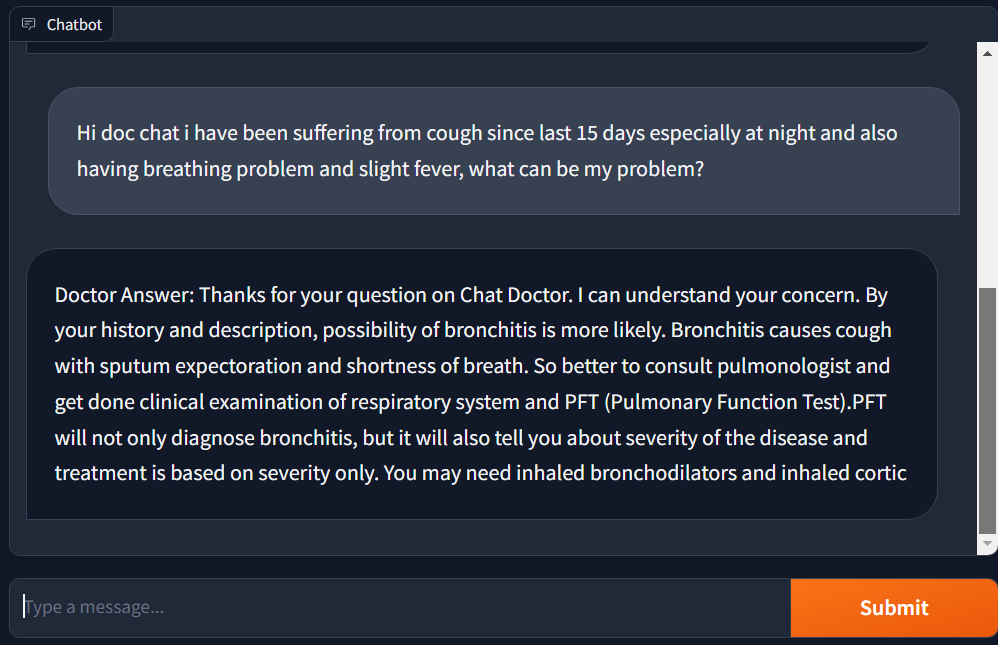Click the orange Submit button

click(894, 607)
